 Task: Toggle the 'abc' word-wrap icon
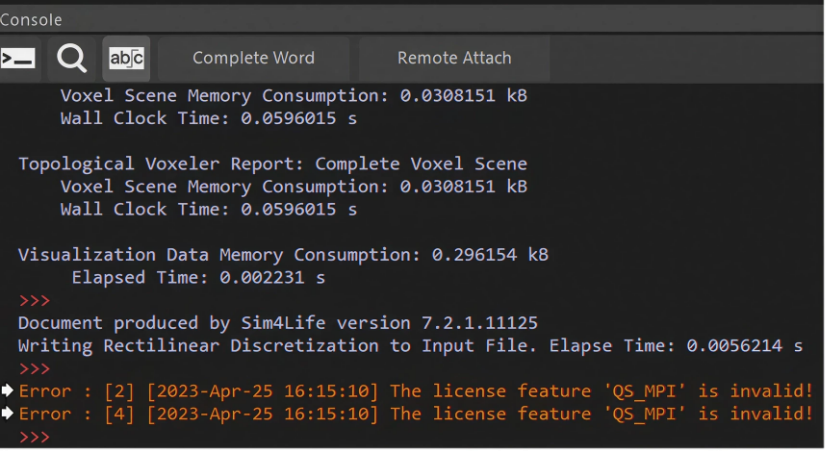click(126, 59)
